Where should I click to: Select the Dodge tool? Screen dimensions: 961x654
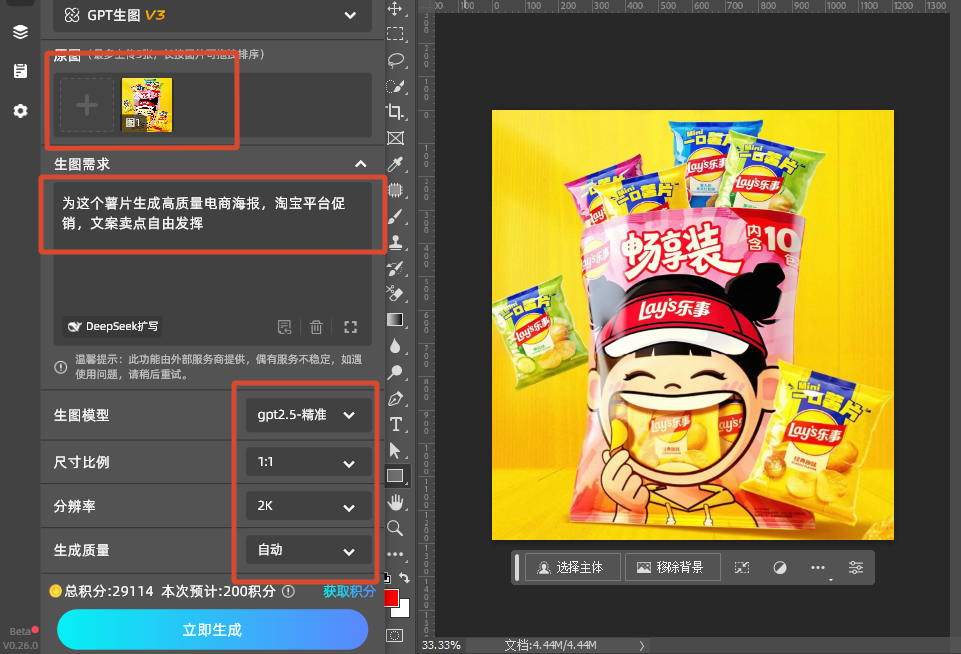pyautogui.click(x=395, y=371)
